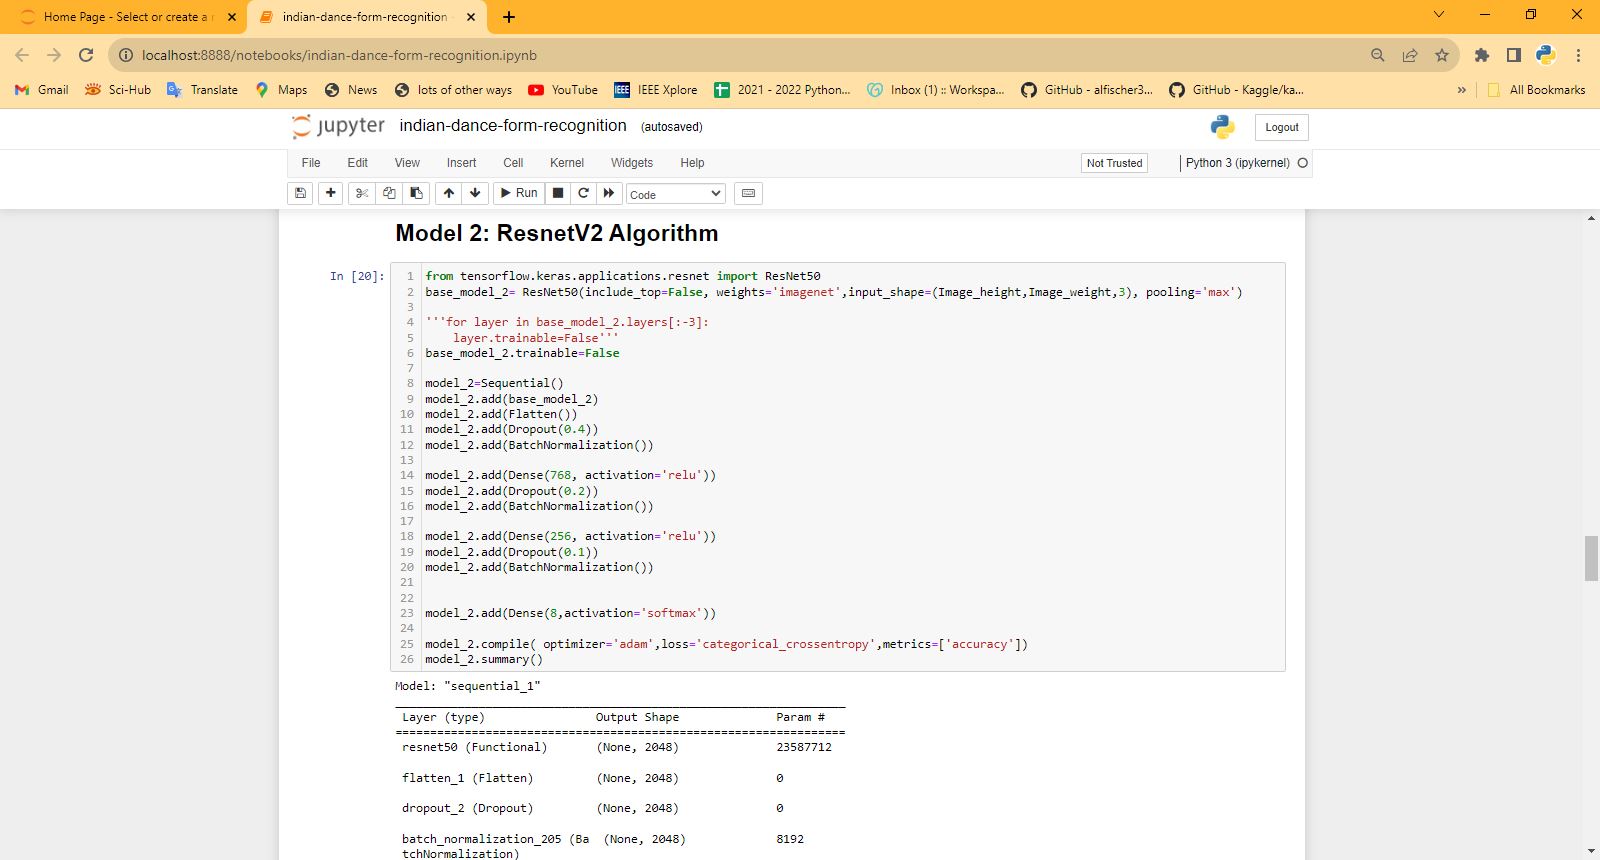
Task: Click the Run button
Action: [x=519, y=193]
